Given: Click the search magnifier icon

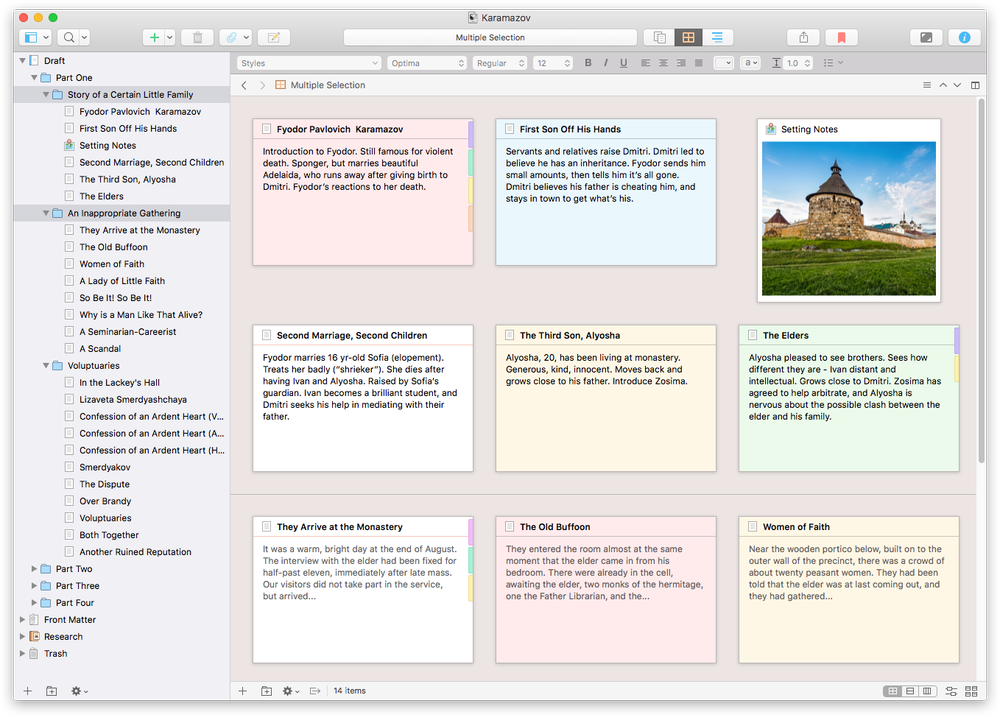Looking at the screenshot, I should 69,38.
